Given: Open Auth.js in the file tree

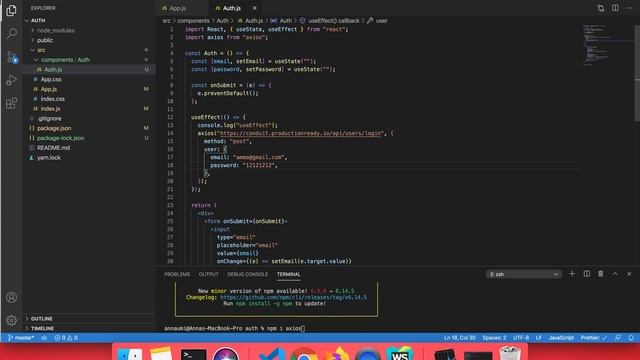Looking at the screenshot, I should 53,70.
